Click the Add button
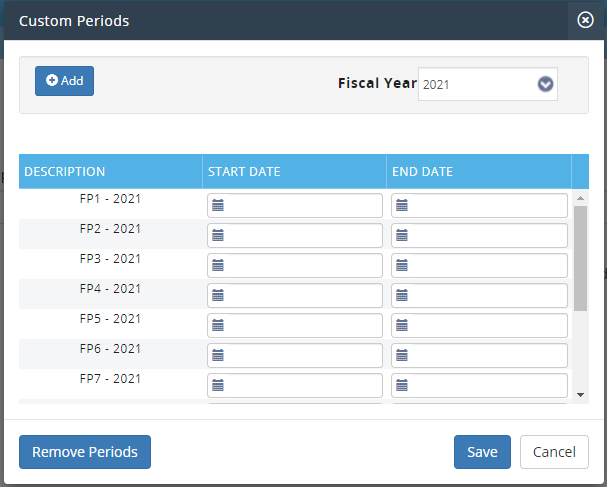This screenshot has width=607, height=487. coord(64,81)
